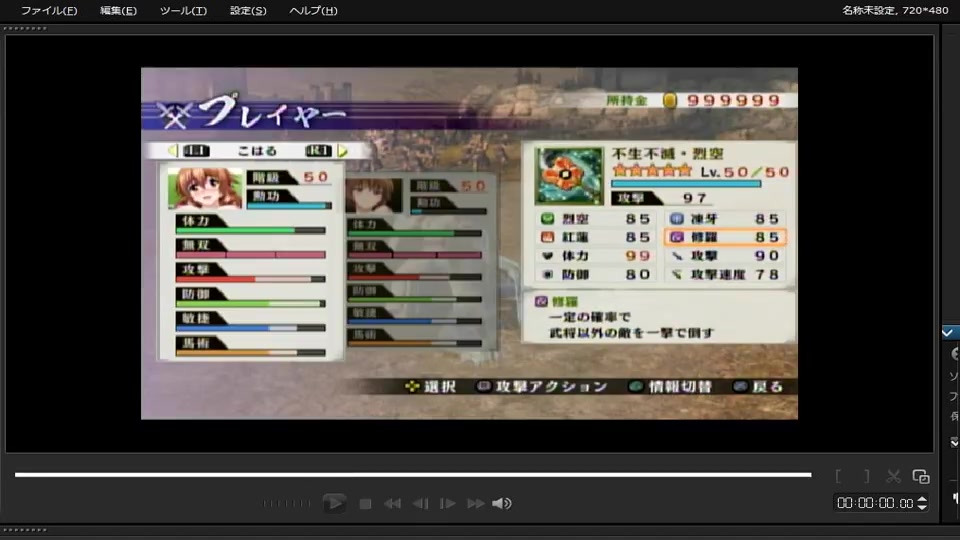Open the 設定(S) menu

[x=248, y=10]
